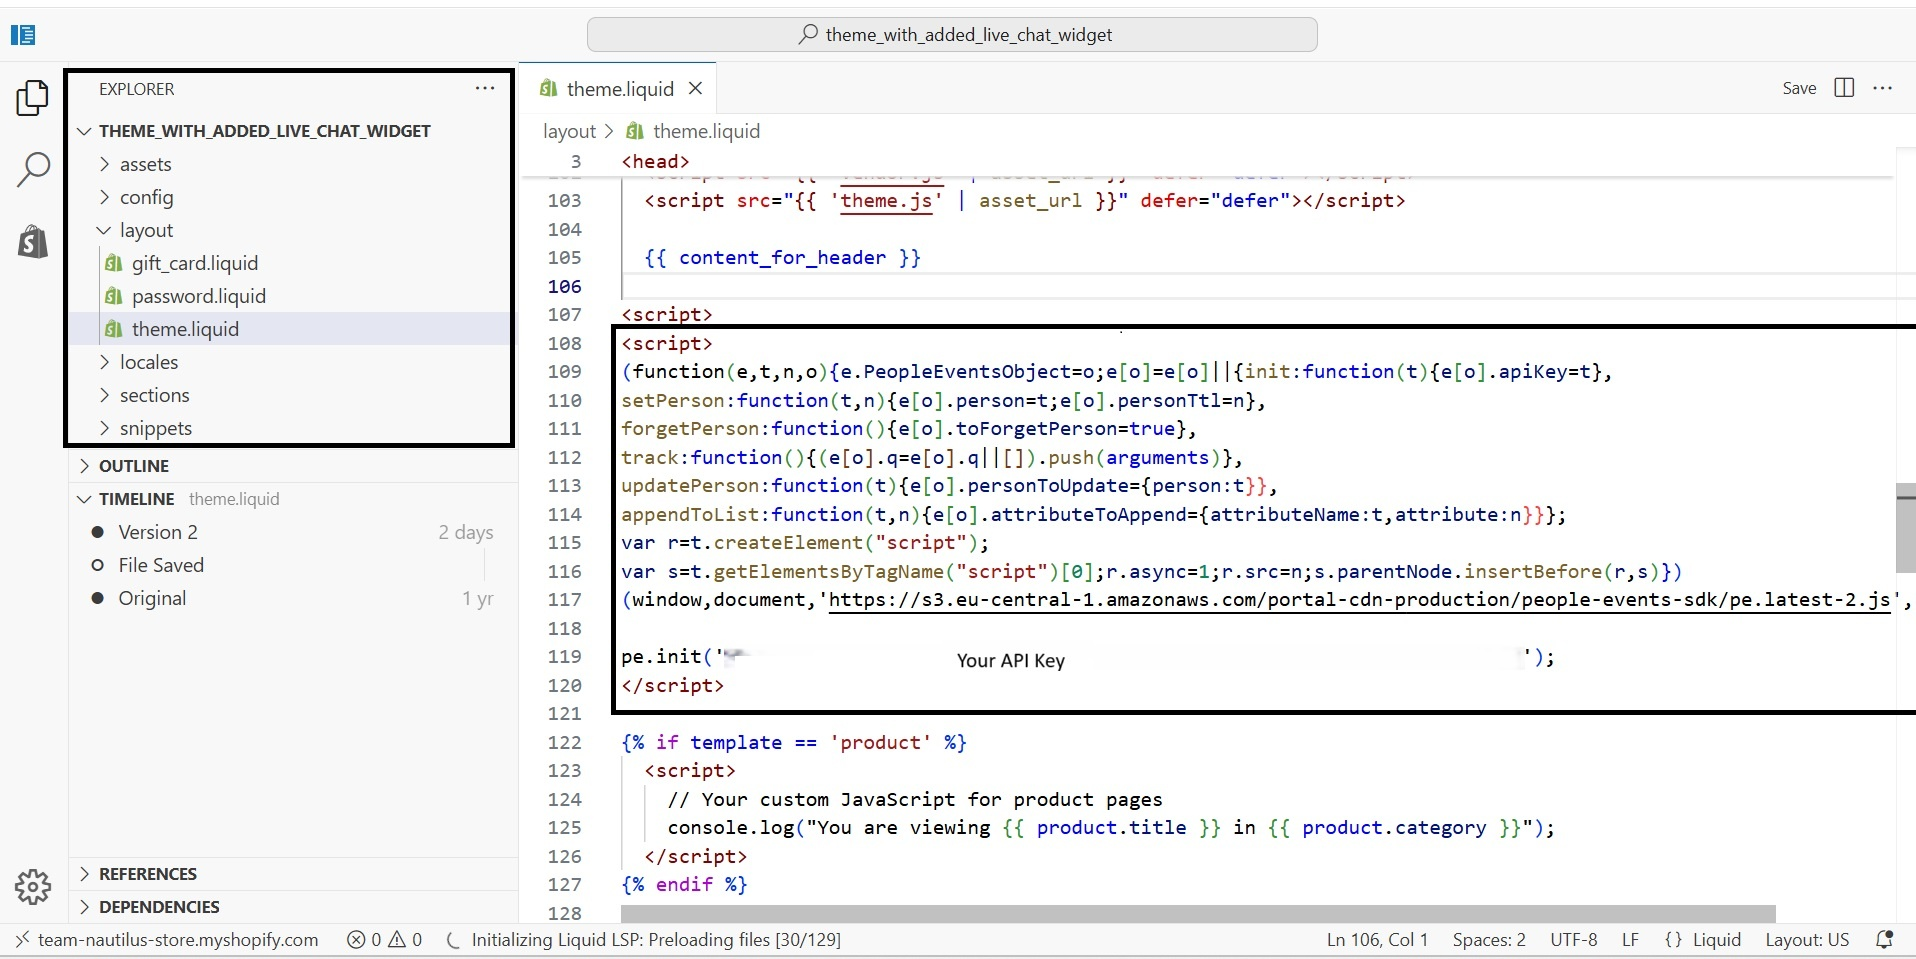
Task: Click the theme_with_added_live_chat_widget search box
Action: (x=951, y=33)
